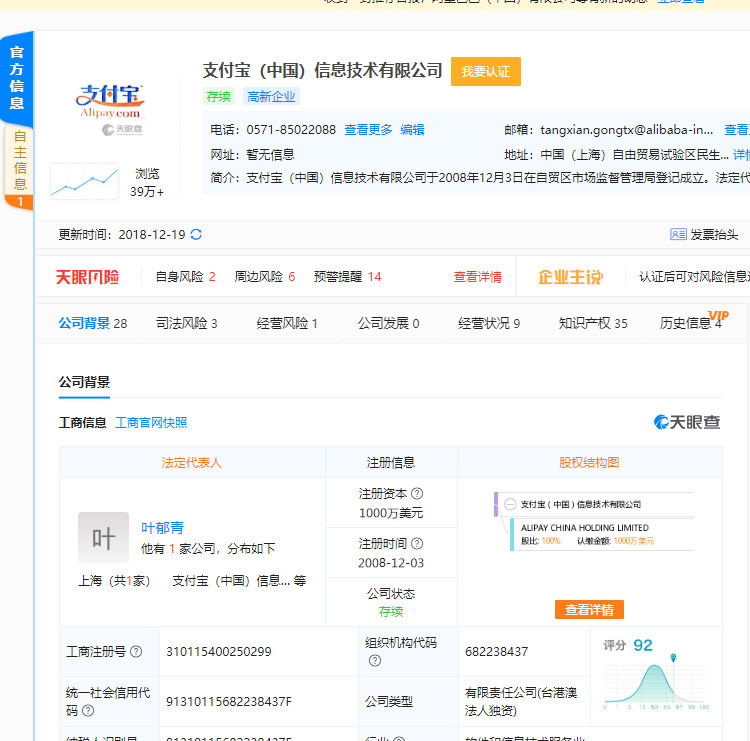The height and width of the screenshot is (741, 750).
Task: Click the registration date 2008-12-03
Action: (391, 563)
